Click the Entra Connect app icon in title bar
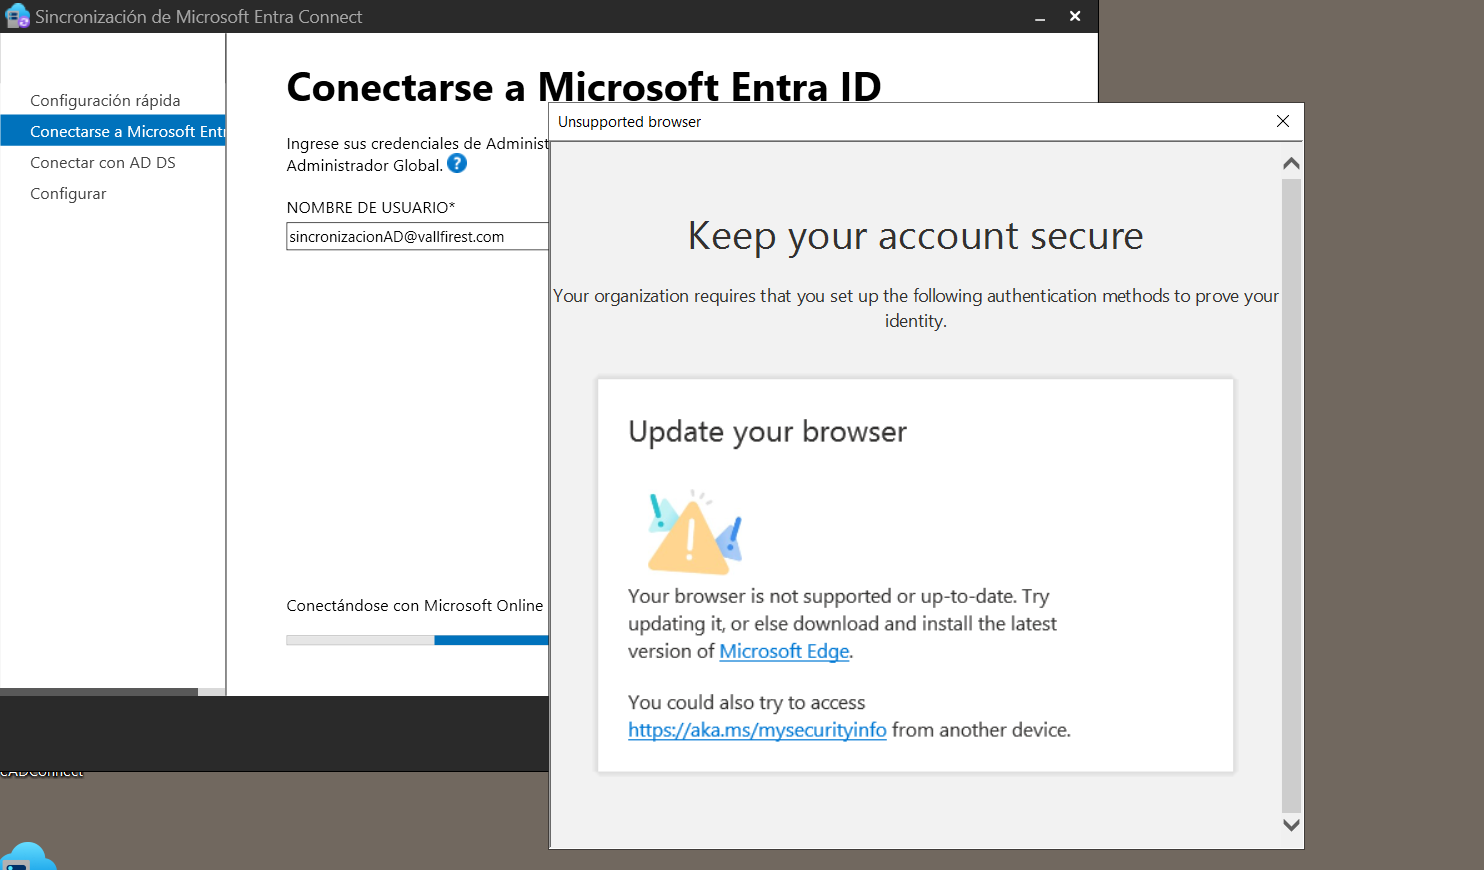Image resolution: width=1484 pixels, height=870 pixels. click(17, 16)
